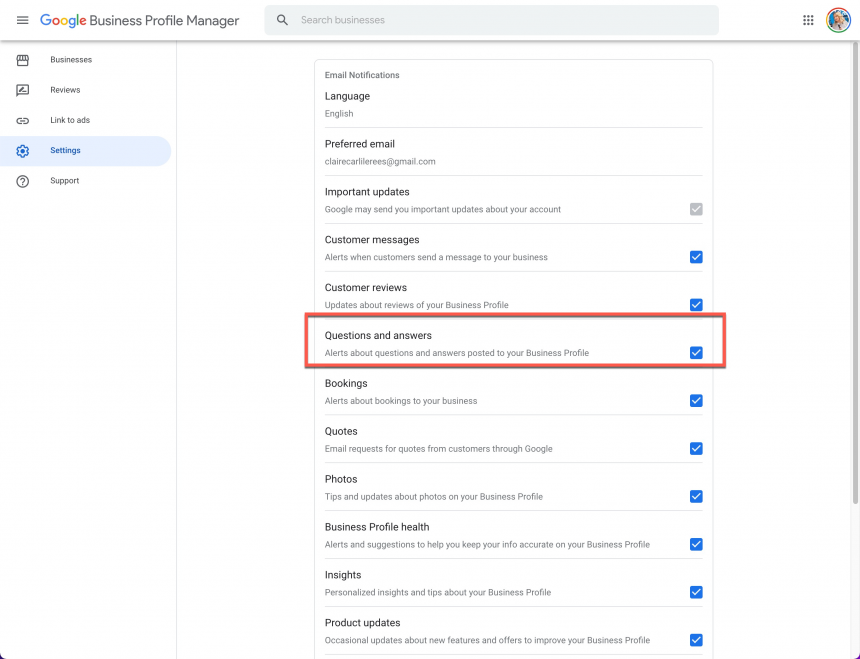This screenshot has height=659, width=860.
Task: Open the account profile avatar
Action: point(838,20)
